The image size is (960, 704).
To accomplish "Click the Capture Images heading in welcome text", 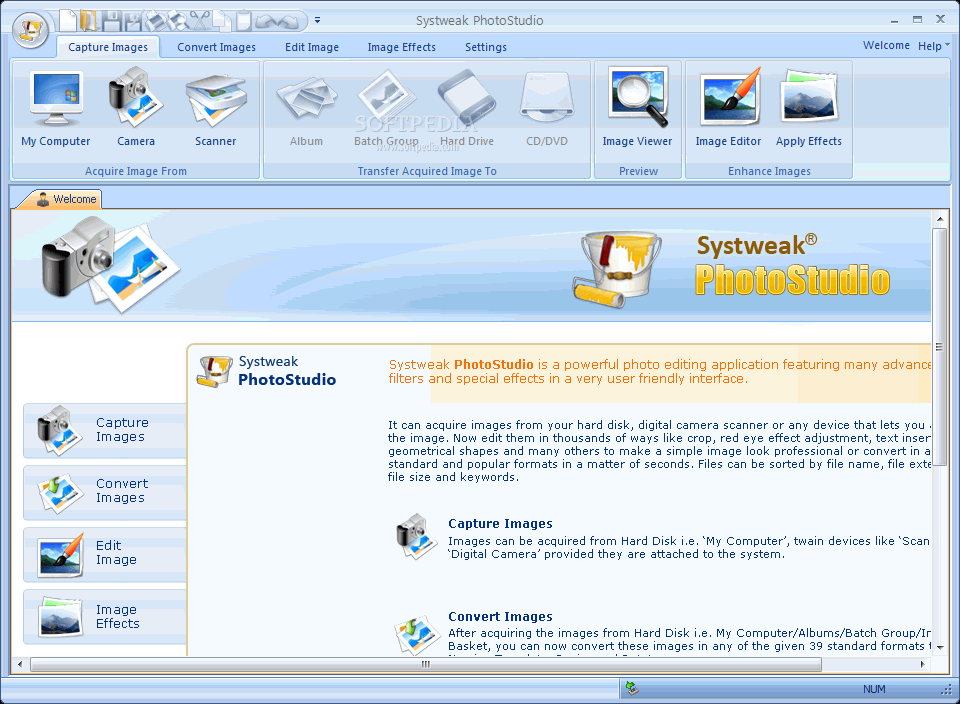I will 500,523.
